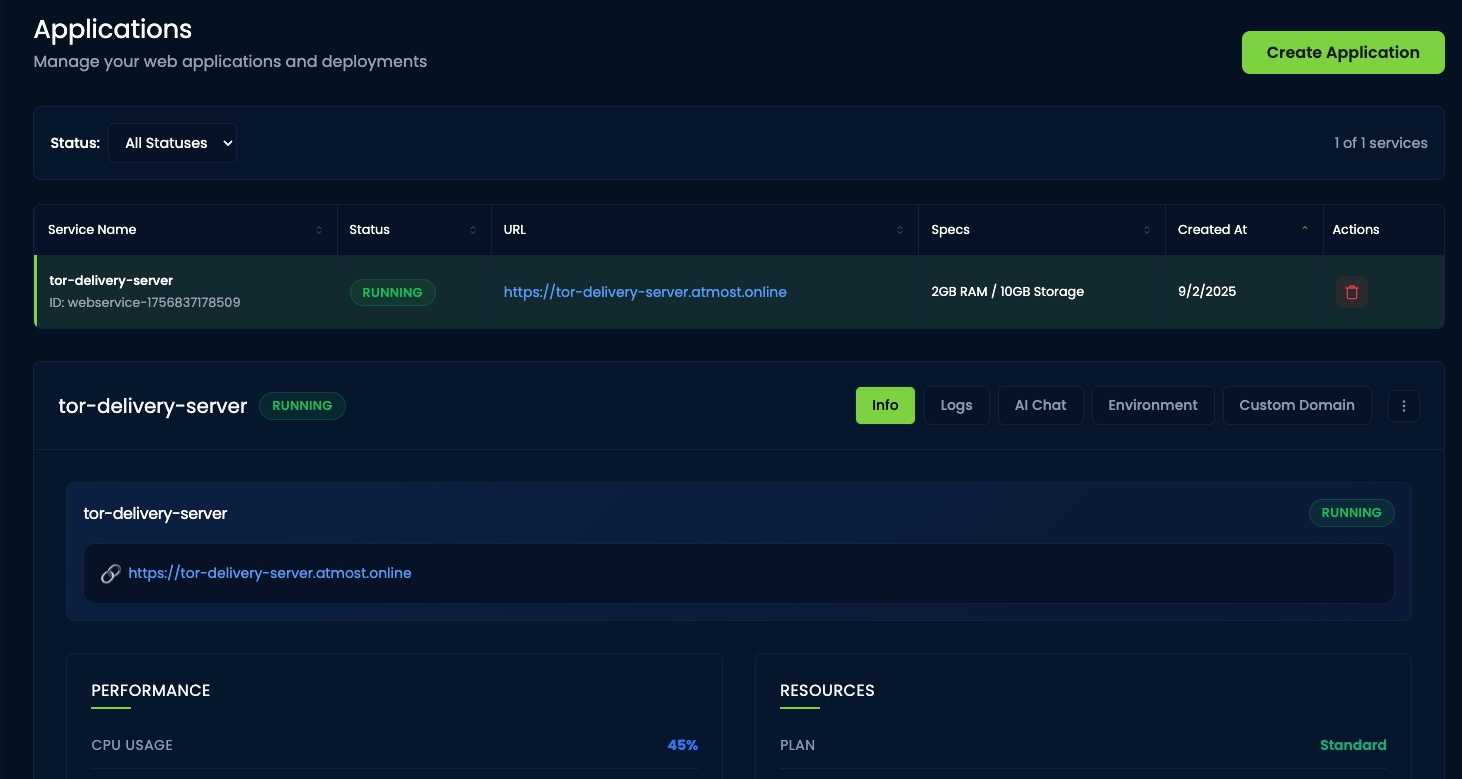This screenshot has width=1462, height=779.
Task: Switch to the Info tab
Action: pyautogui.click(x=885, y=405)
